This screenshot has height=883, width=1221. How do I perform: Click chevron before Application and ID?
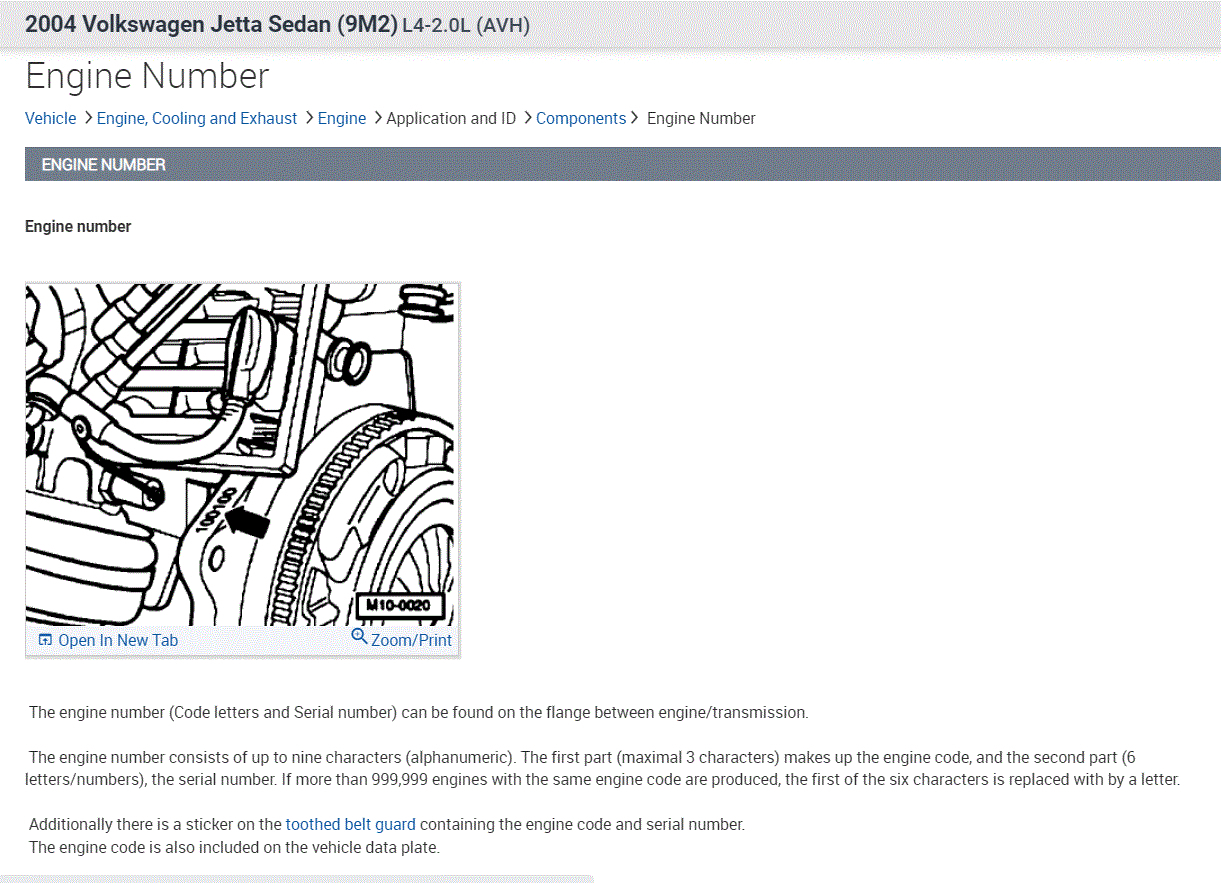378,118
